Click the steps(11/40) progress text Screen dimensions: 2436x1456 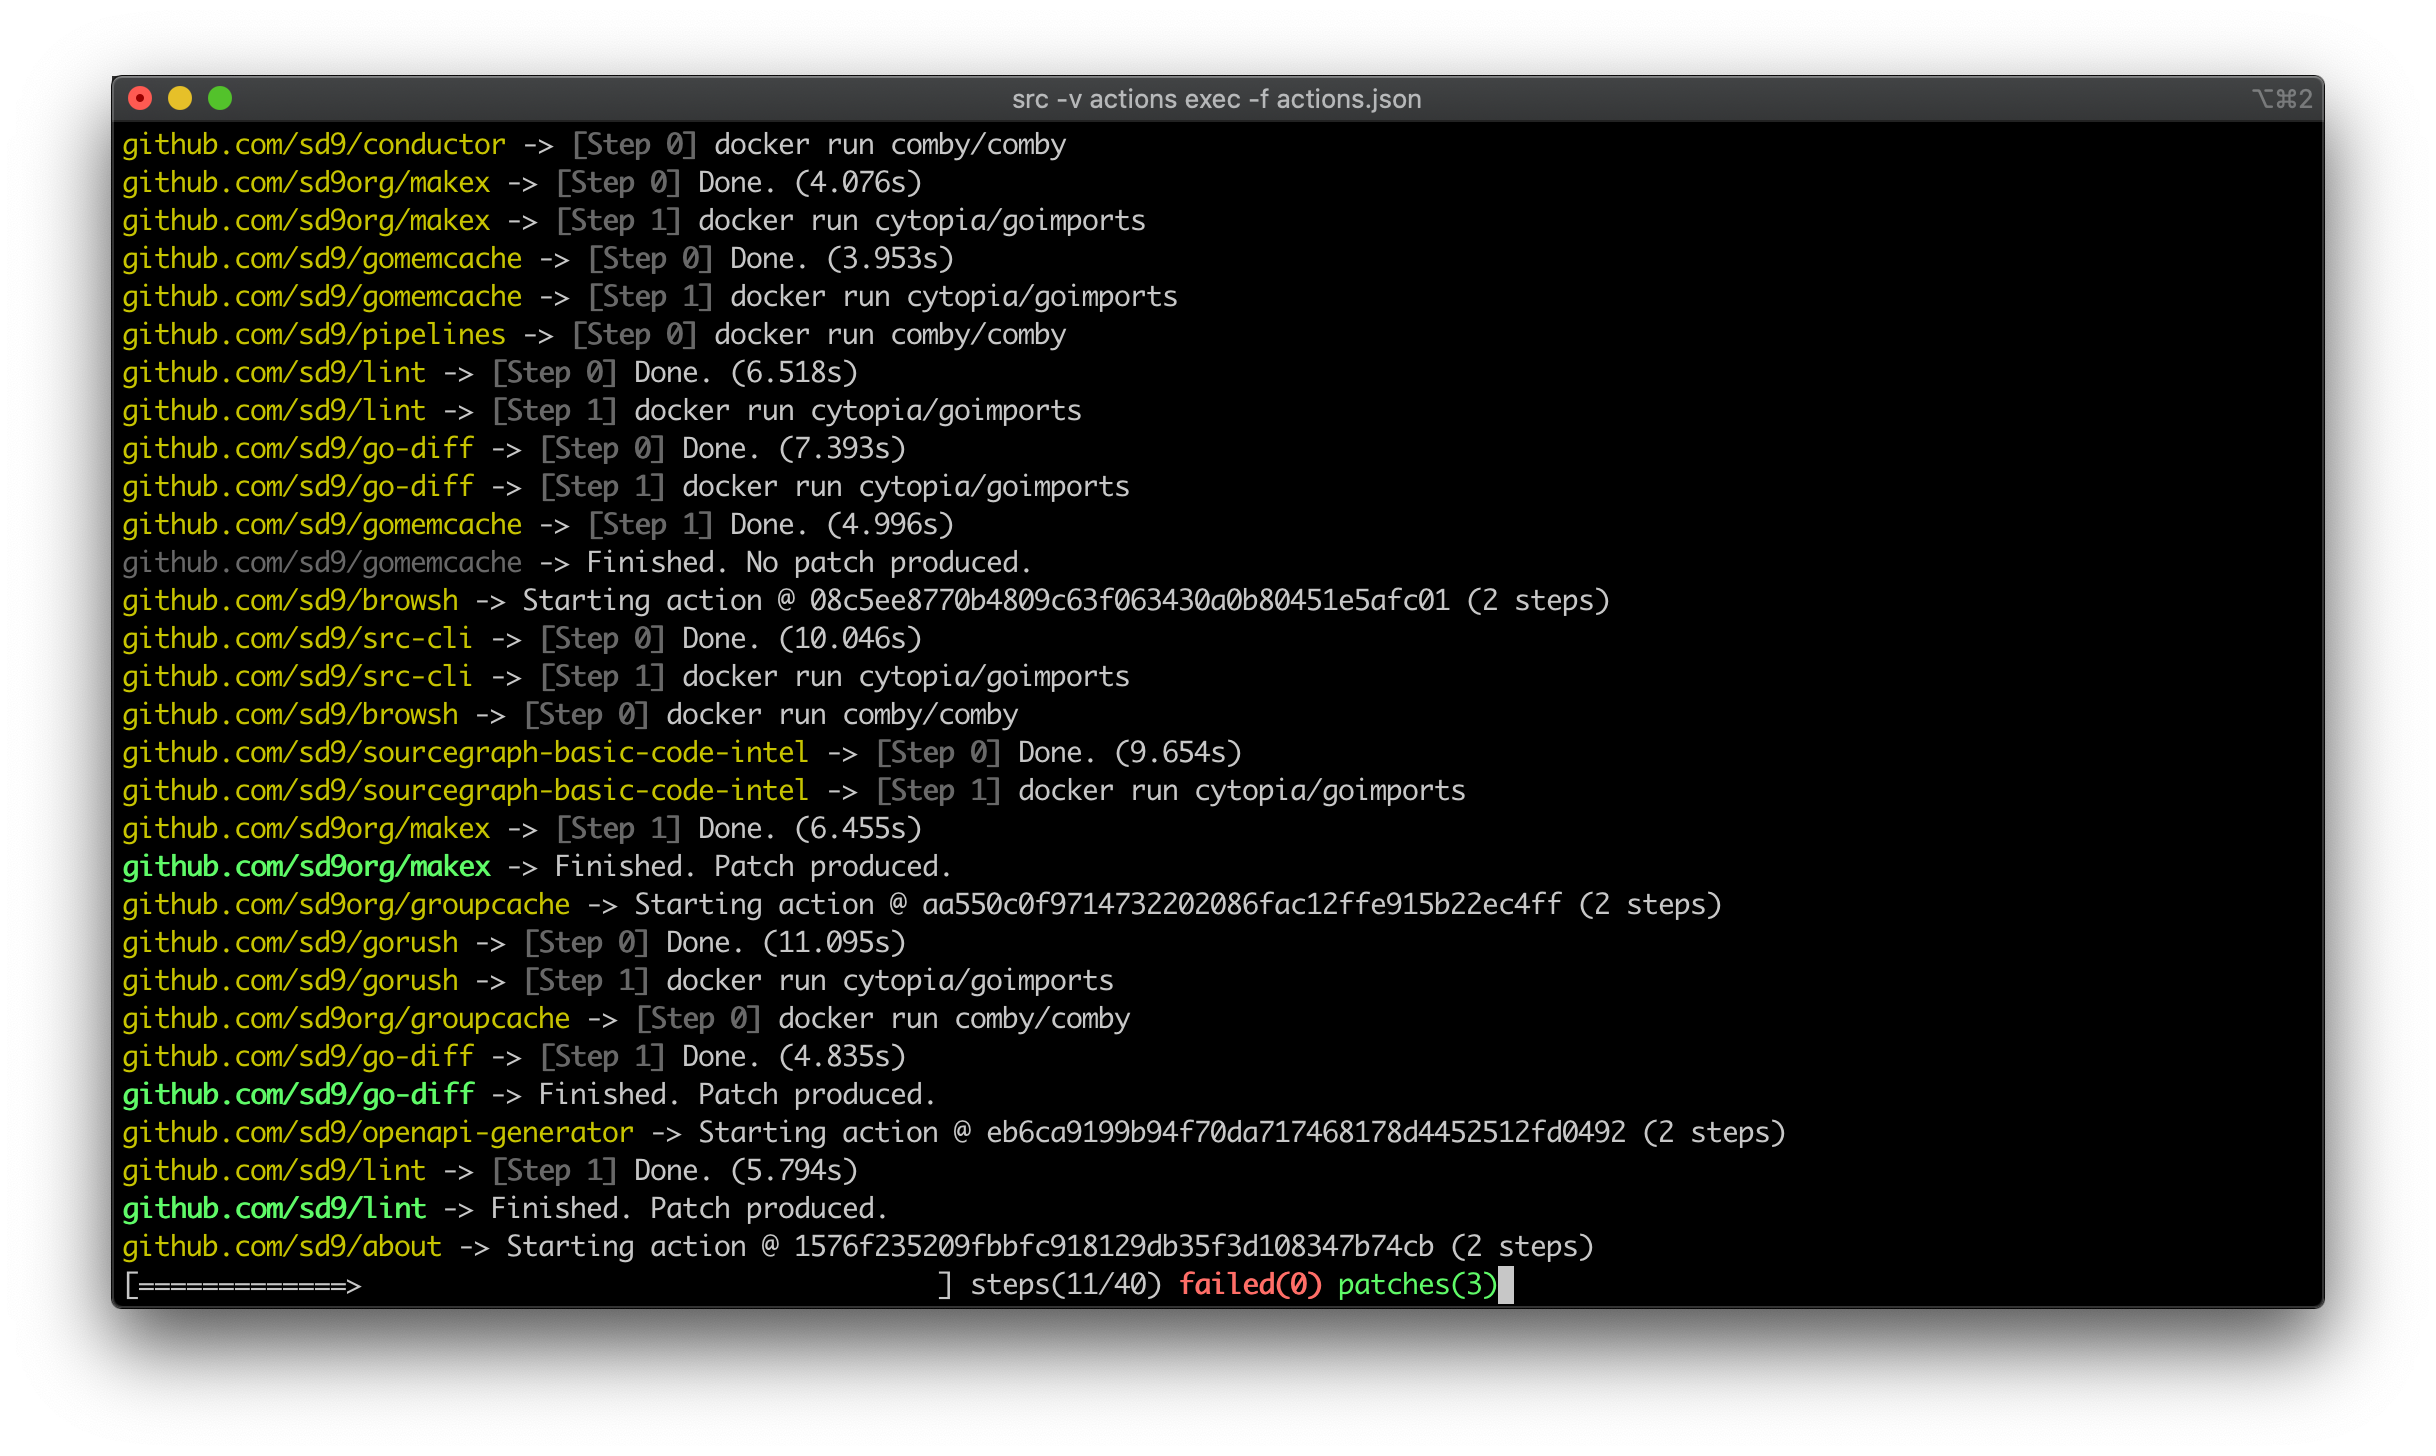point(1065,1285)
